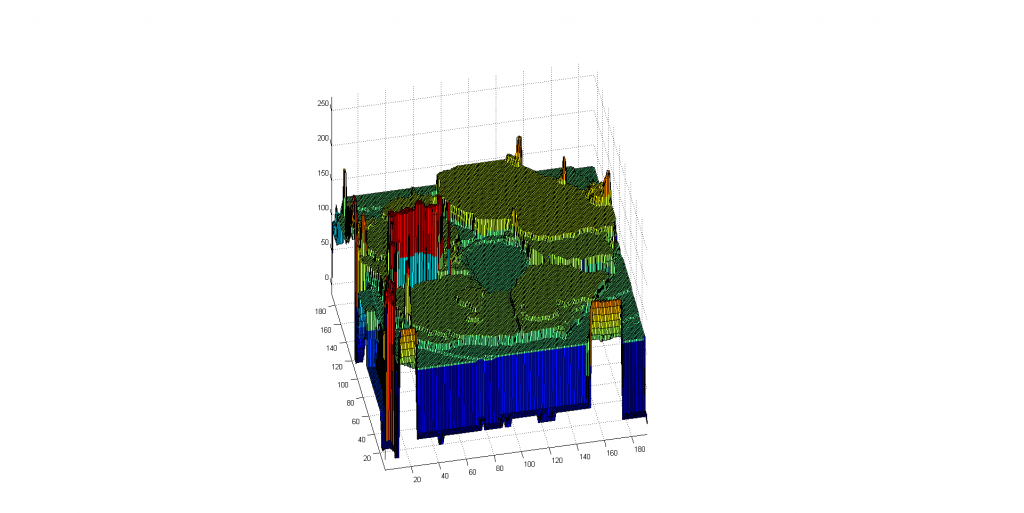Image resolution: width=1024 pixels, height=513 pixels.
Task: Click the 0 tick label on vertical axis
Action: click(x=327, y=277)
